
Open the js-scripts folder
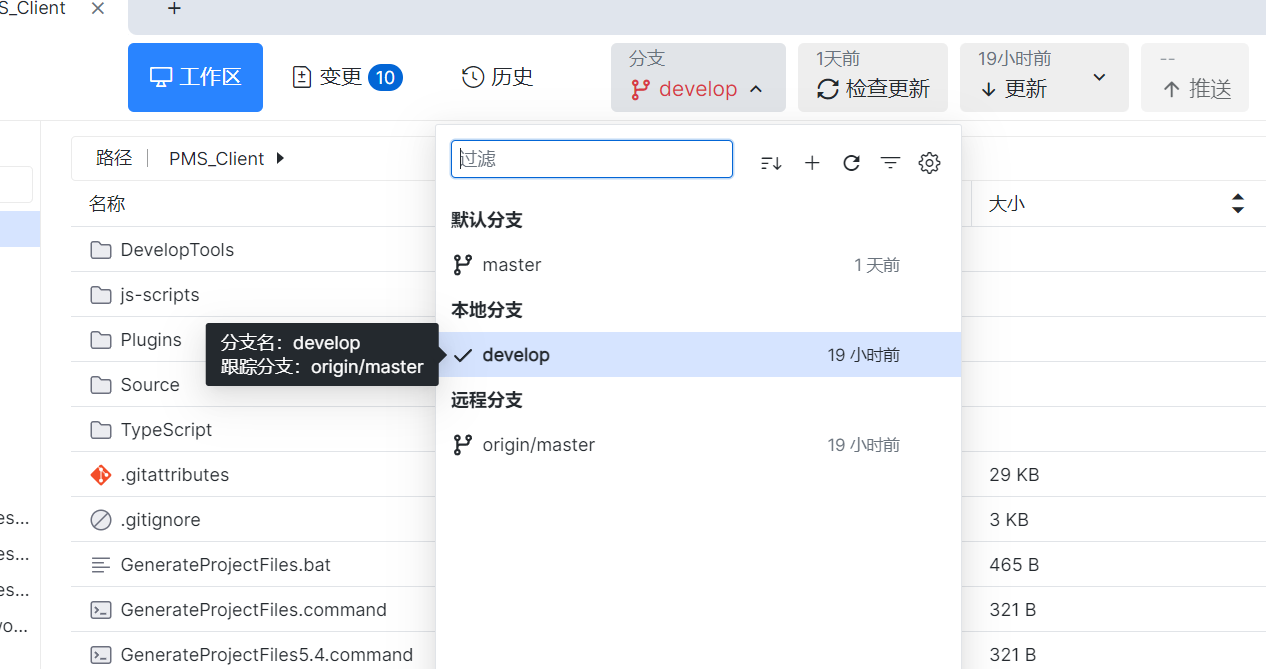point(160,295)
